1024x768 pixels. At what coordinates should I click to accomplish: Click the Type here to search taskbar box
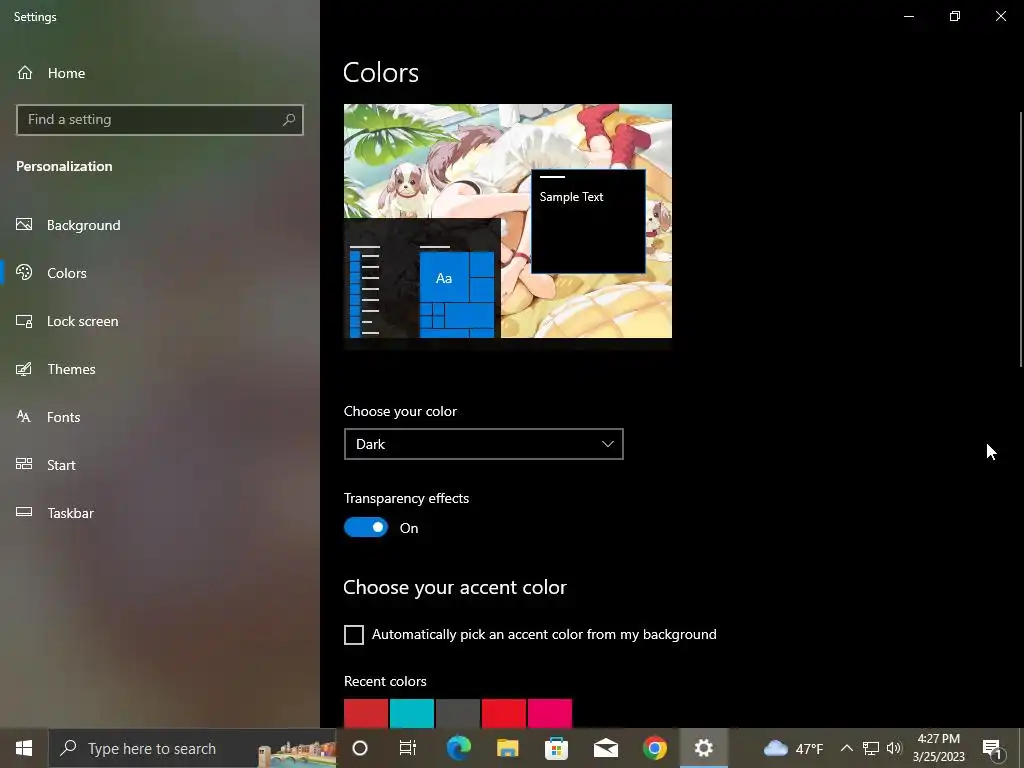[193, 748]
